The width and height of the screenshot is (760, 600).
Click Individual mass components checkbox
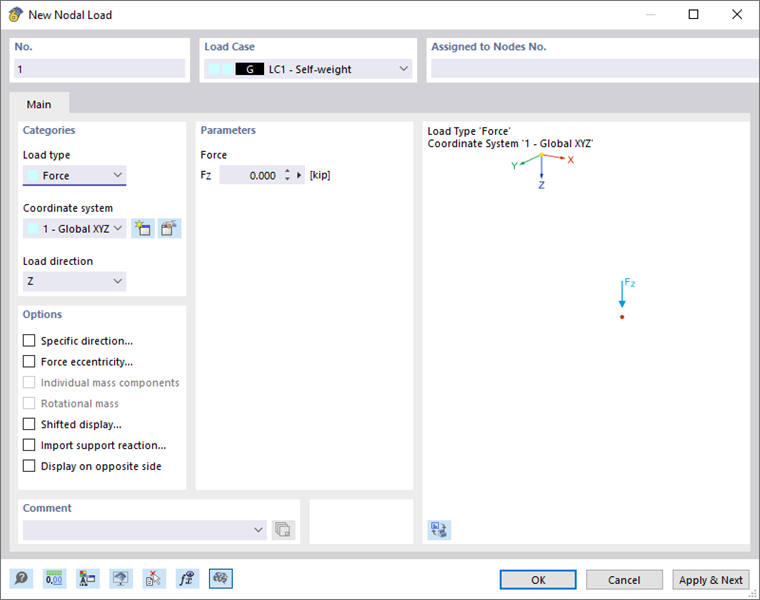coord(29,382)
